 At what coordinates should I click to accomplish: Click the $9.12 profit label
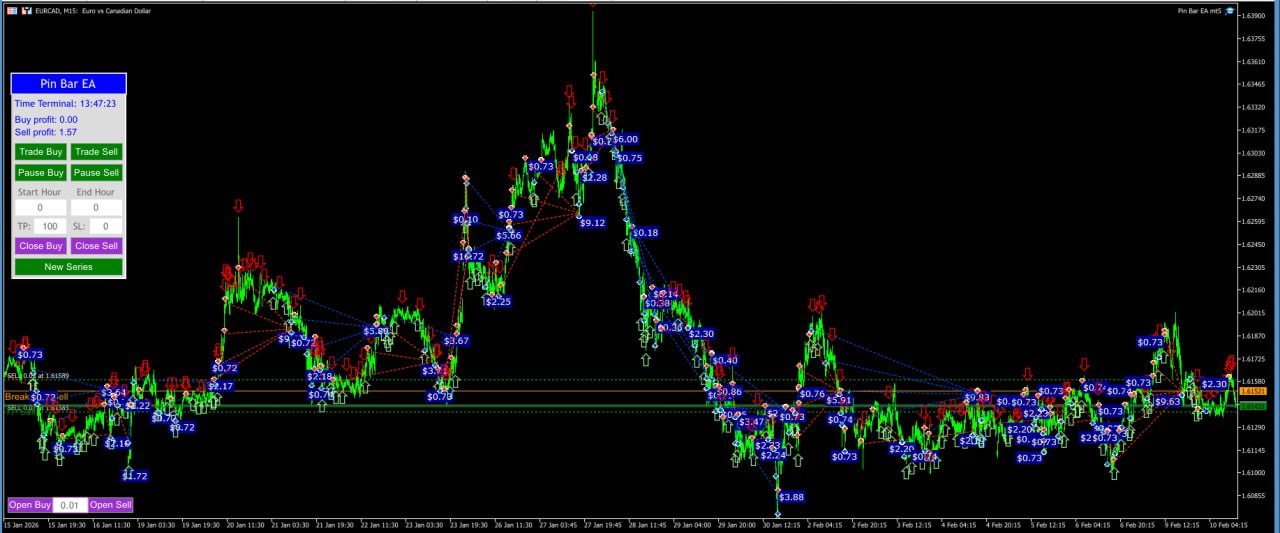[x=592, y=223]
